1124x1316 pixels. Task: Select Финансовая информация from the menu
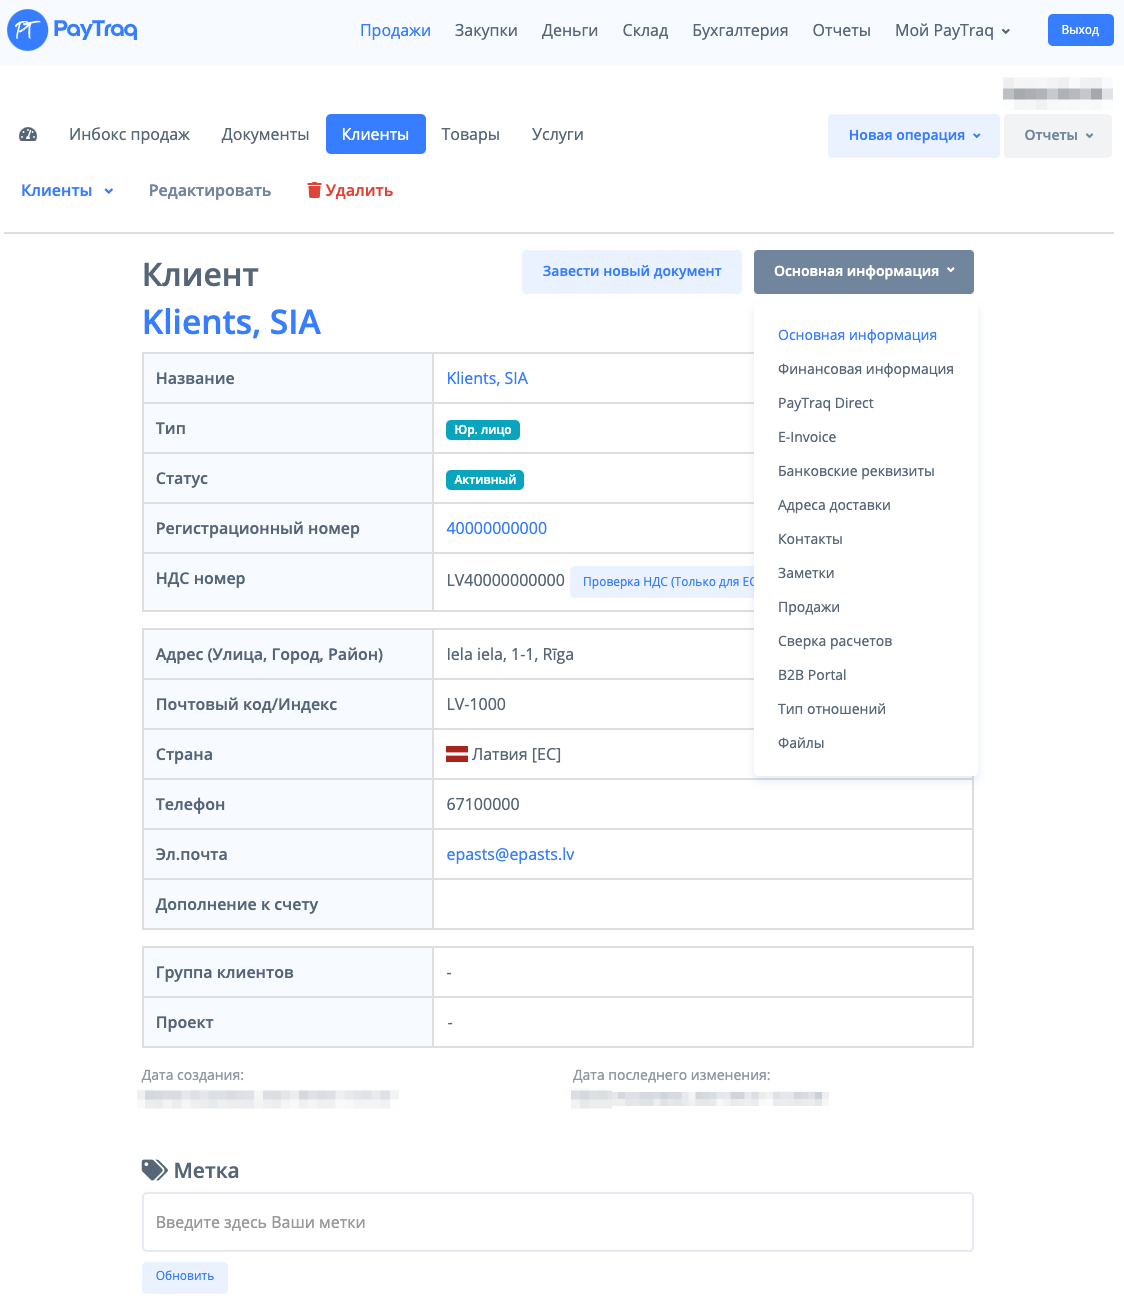click(x=865, y=369)
